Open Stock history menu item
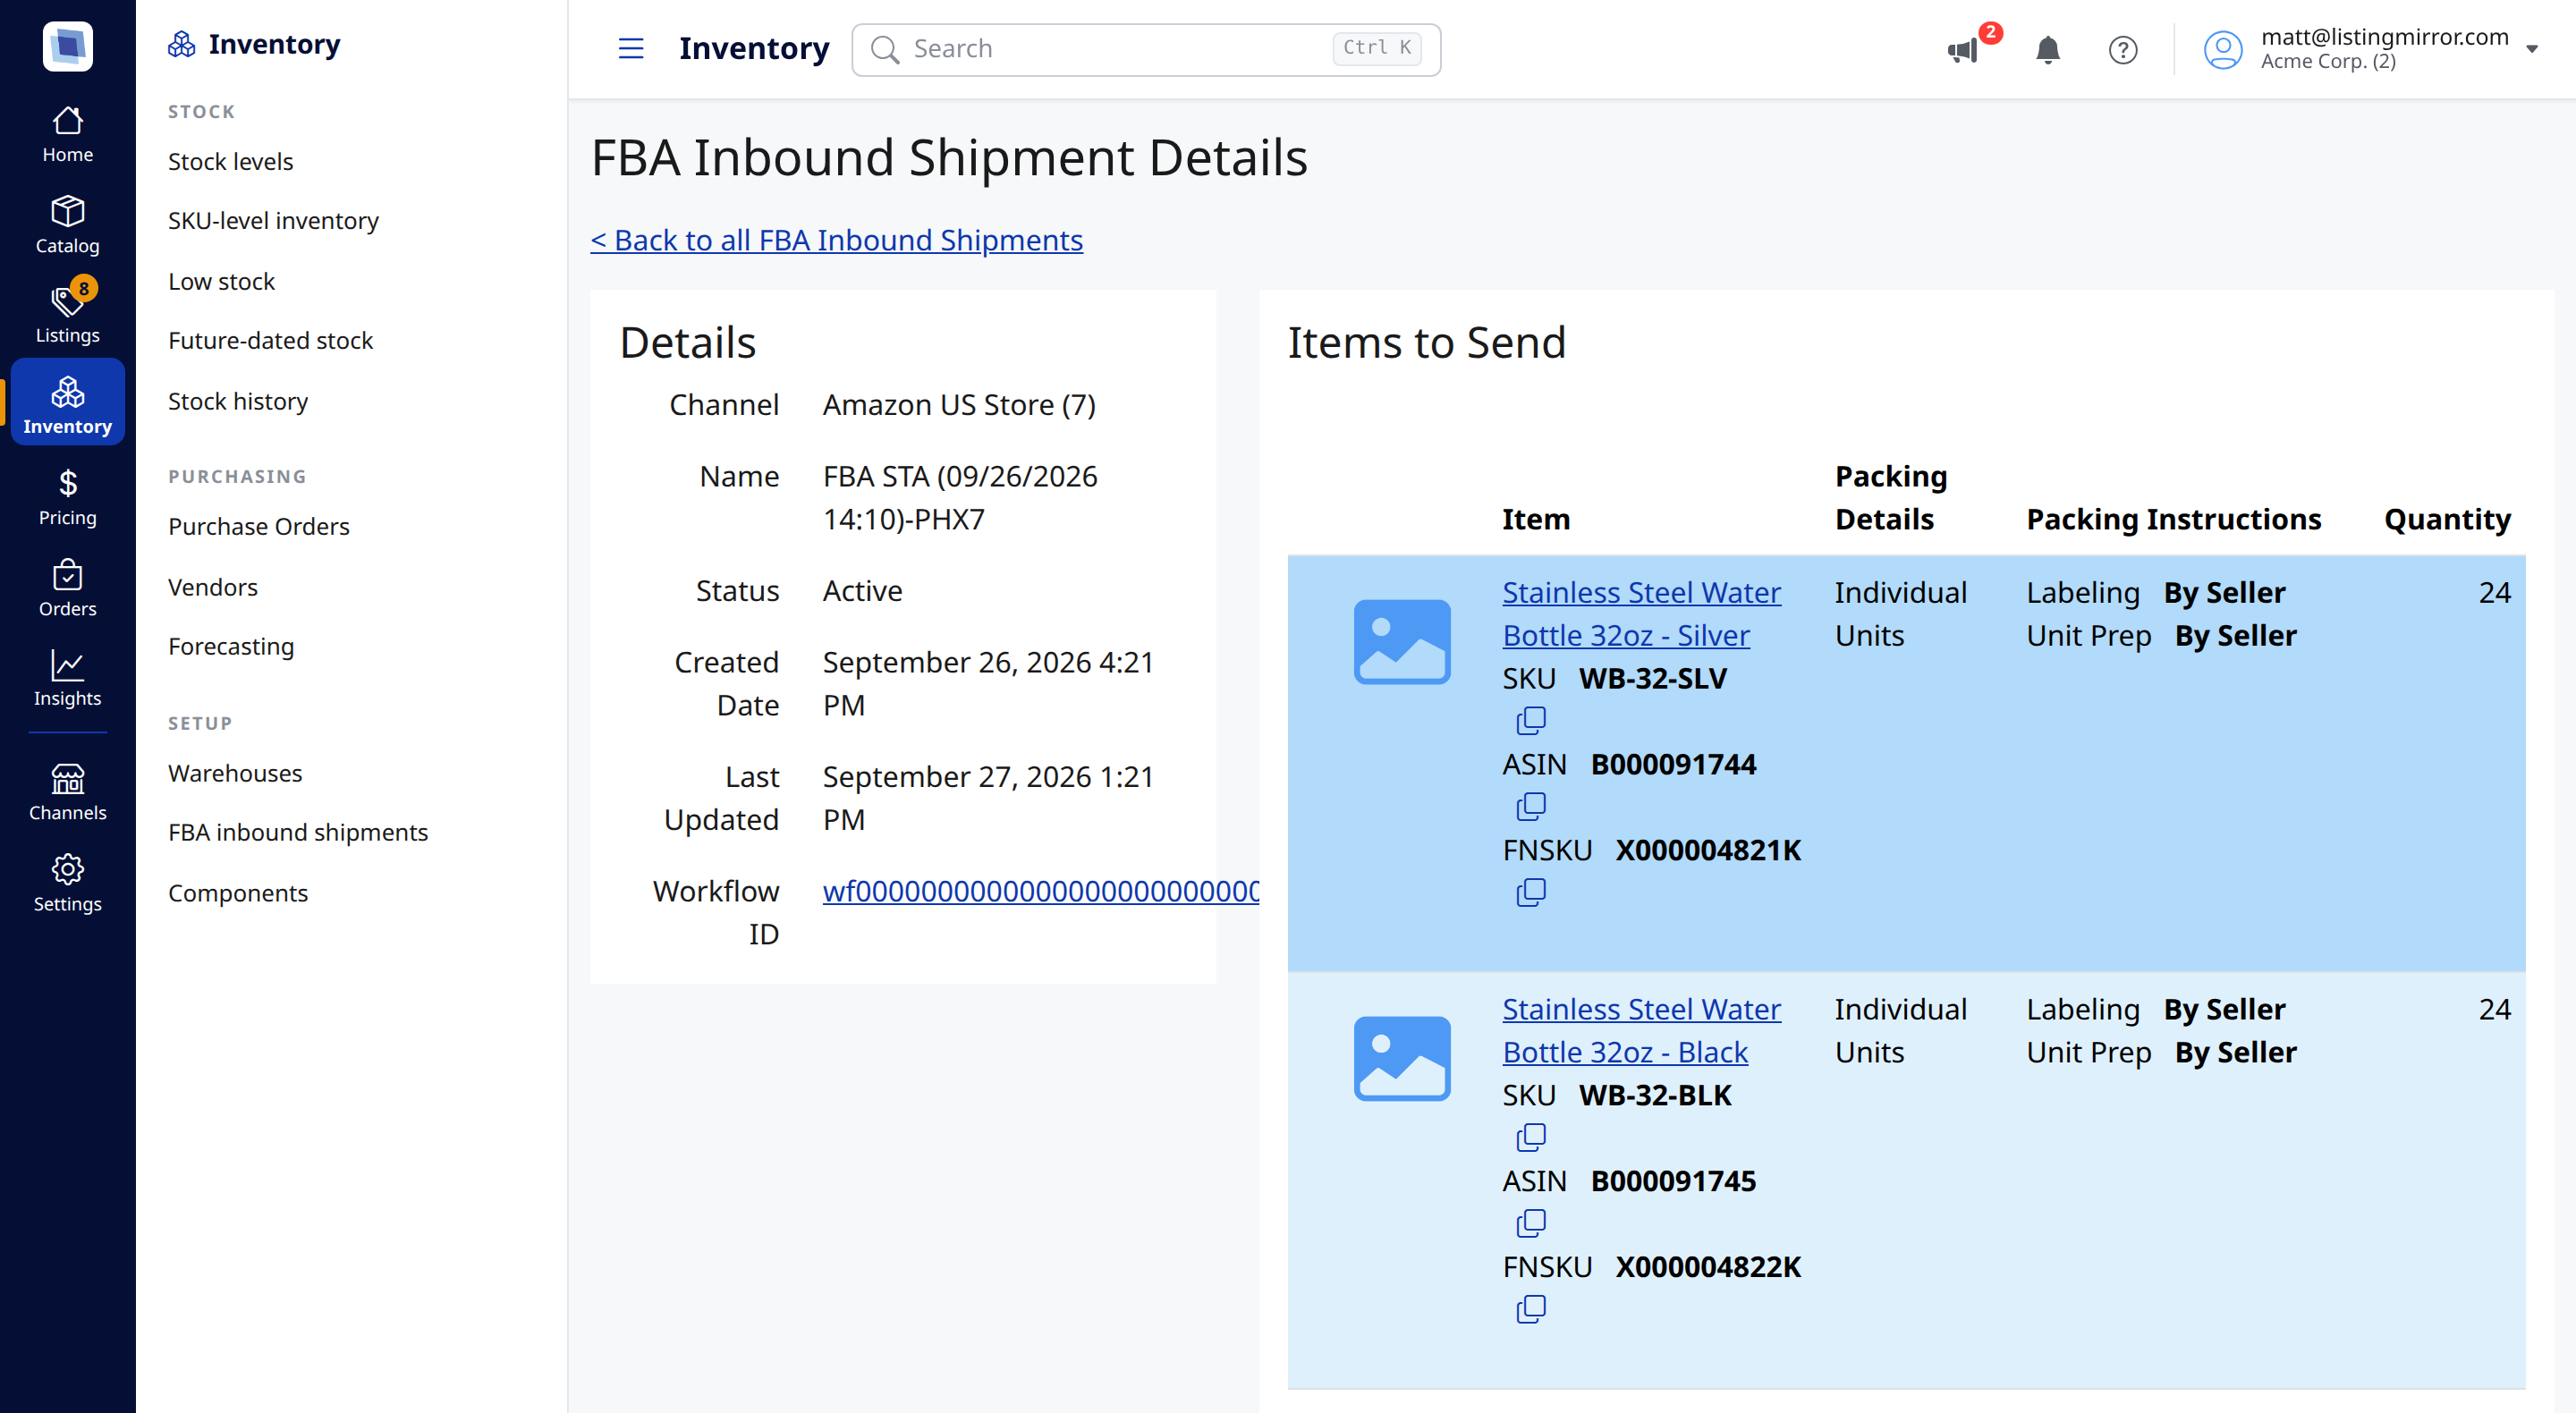 (x=238, y=401)
